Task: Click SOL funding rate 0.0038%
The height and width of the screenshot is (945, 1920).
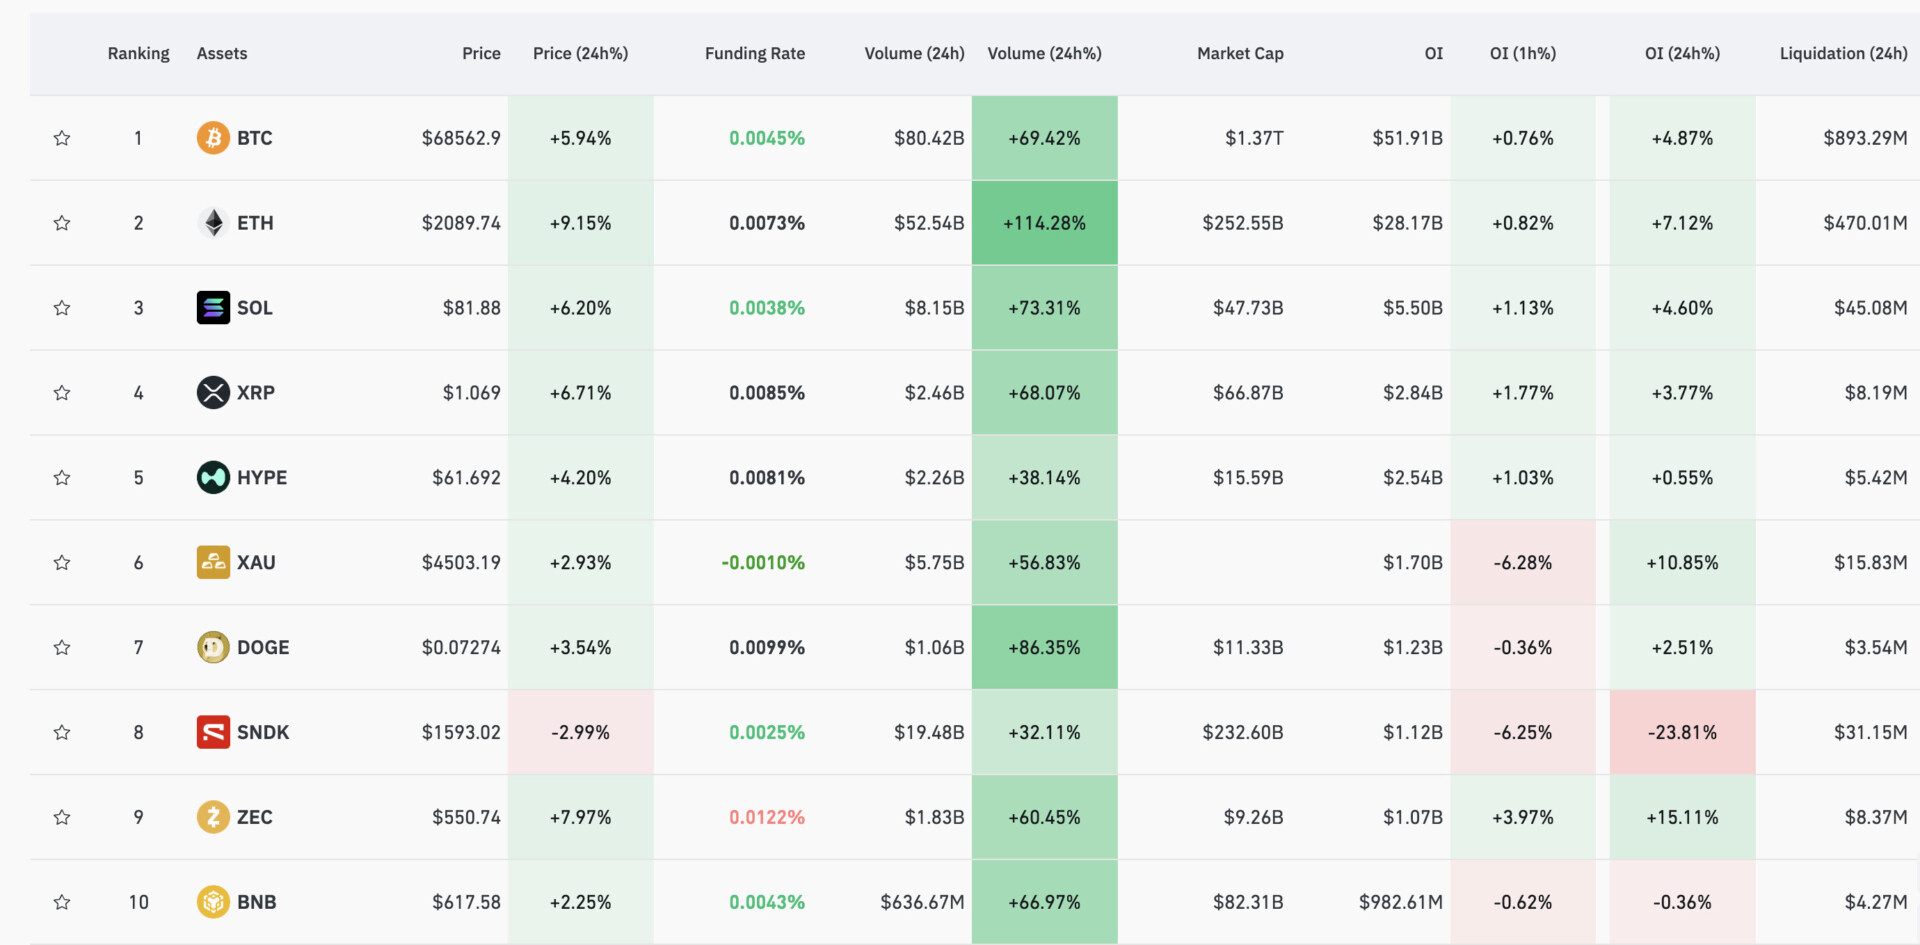Action: point(767,308)
